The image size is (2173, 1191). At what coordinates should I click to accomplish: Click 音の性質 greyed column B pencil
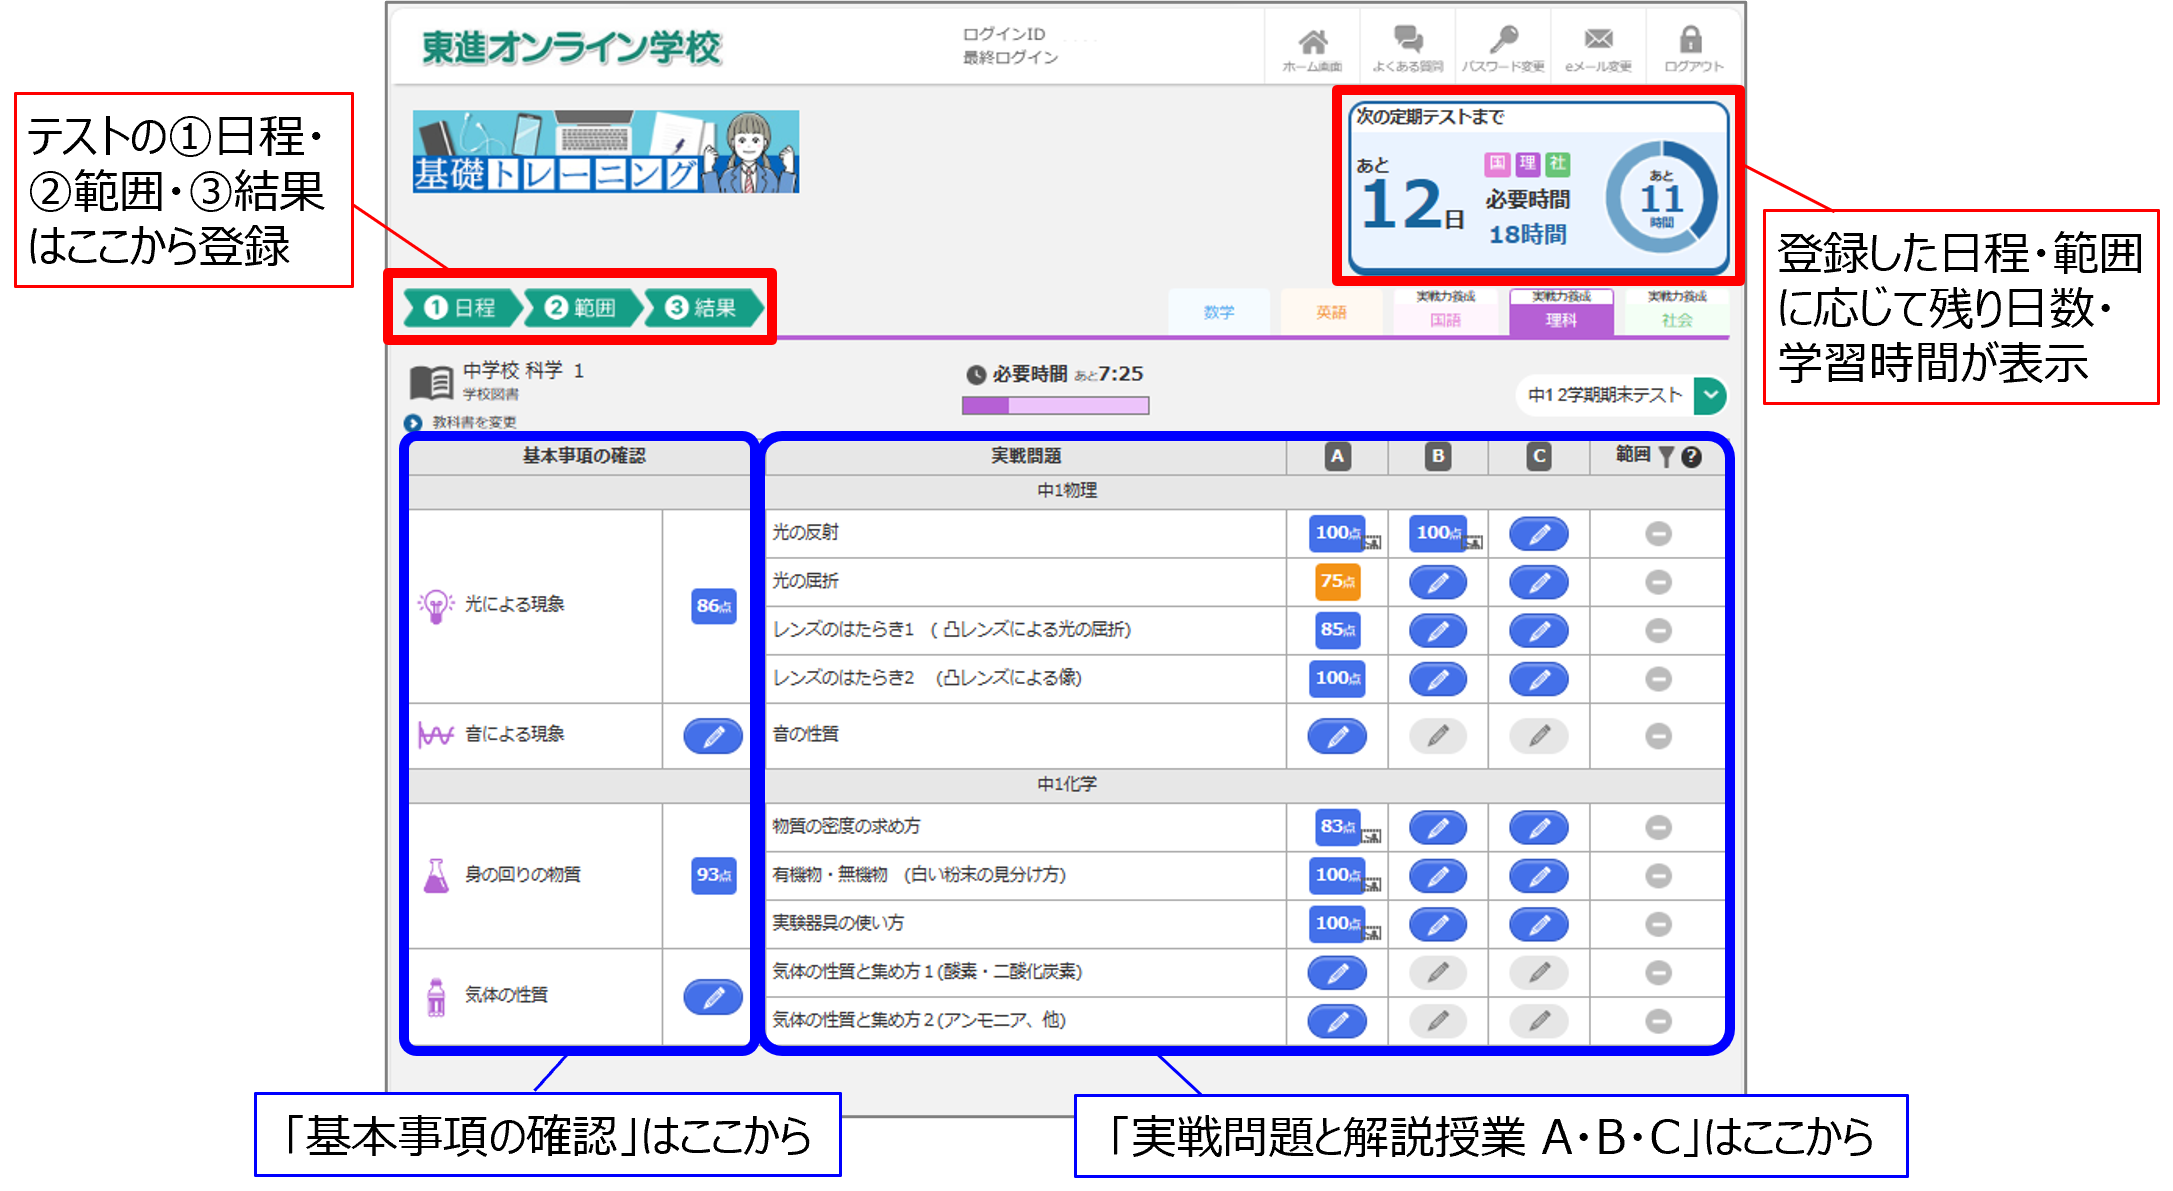pyautogui.click(x=1437, y=736)
